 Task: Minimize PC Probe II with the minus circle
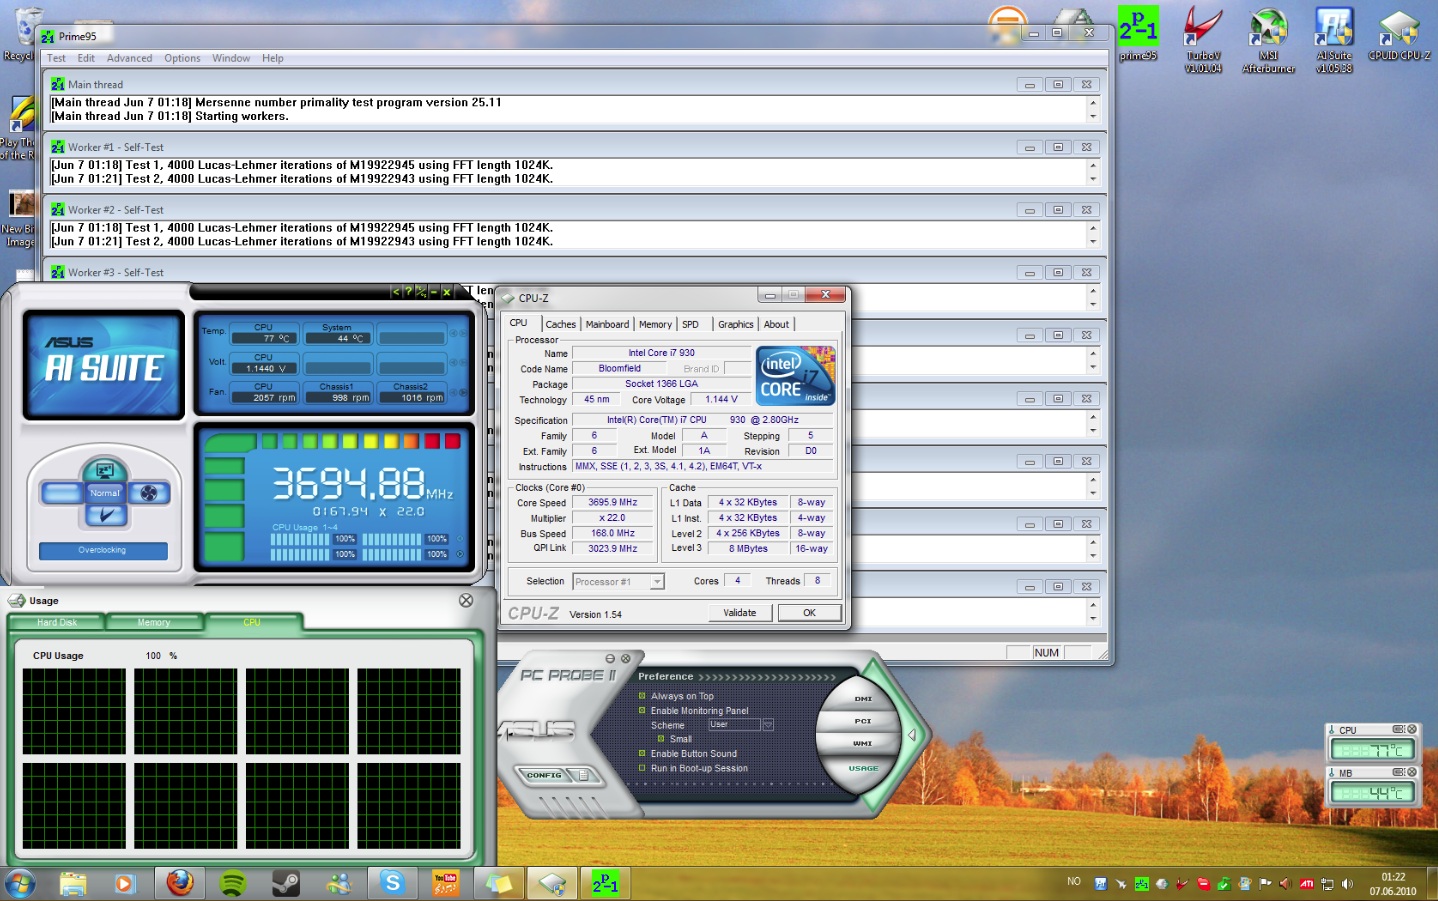[x=610, y=658]
